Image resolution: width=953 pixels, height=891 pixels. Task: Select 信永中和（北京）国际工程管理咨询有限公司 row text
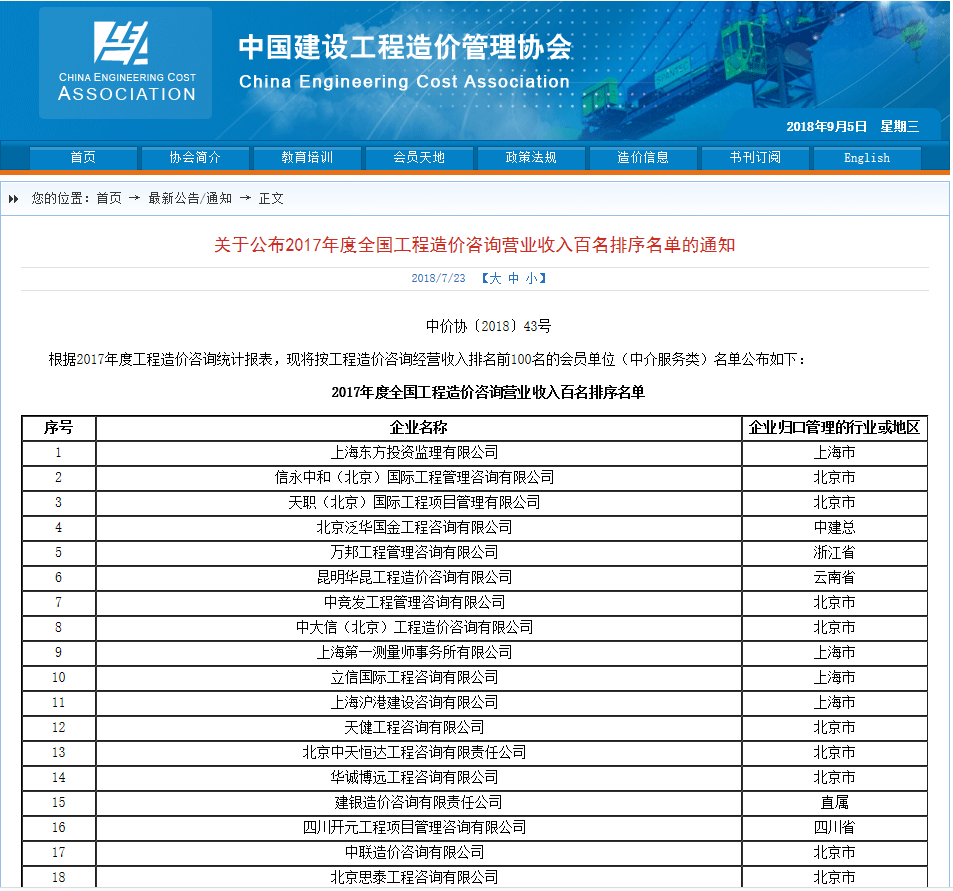pos(415,478)
